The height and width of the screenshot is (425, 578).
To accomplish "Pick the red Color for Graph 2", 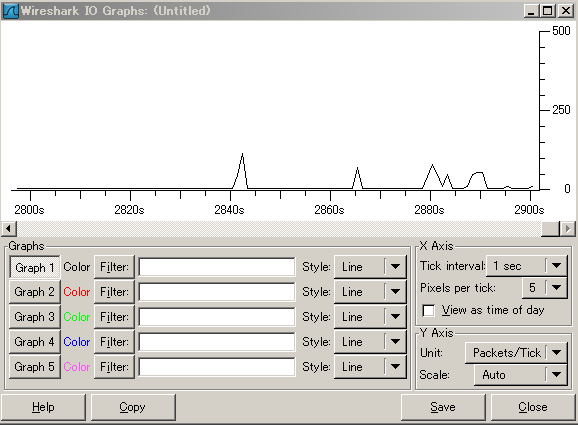I will 77,292.
